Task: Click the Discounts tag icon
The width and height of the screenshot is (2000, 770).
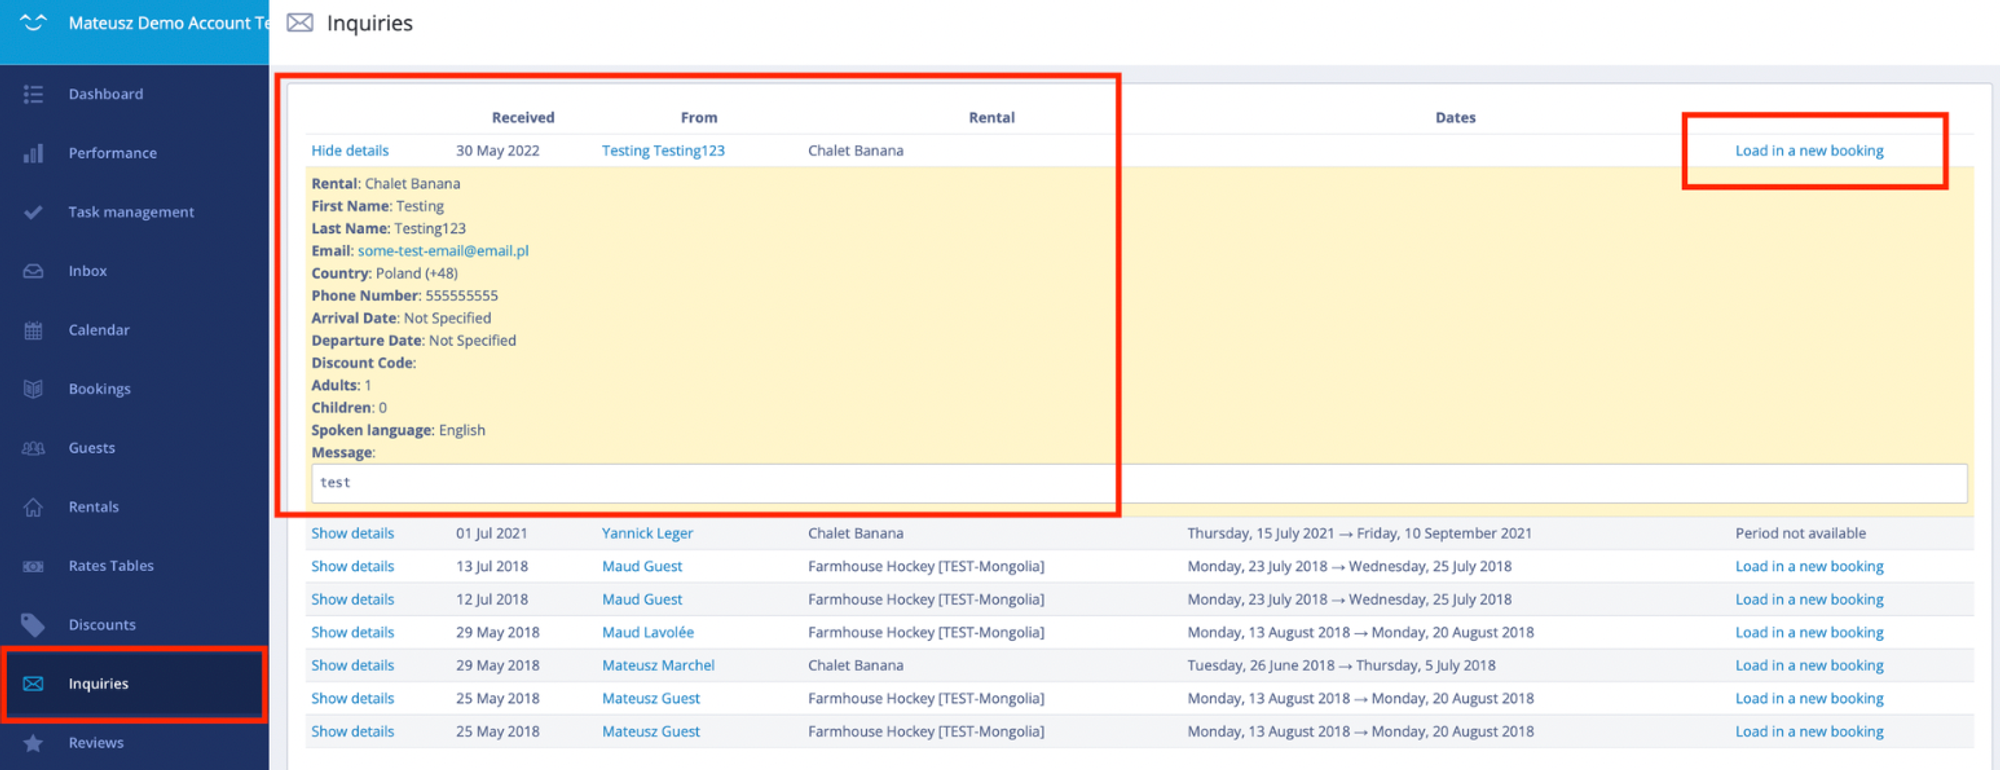Action: coord(33,625)
